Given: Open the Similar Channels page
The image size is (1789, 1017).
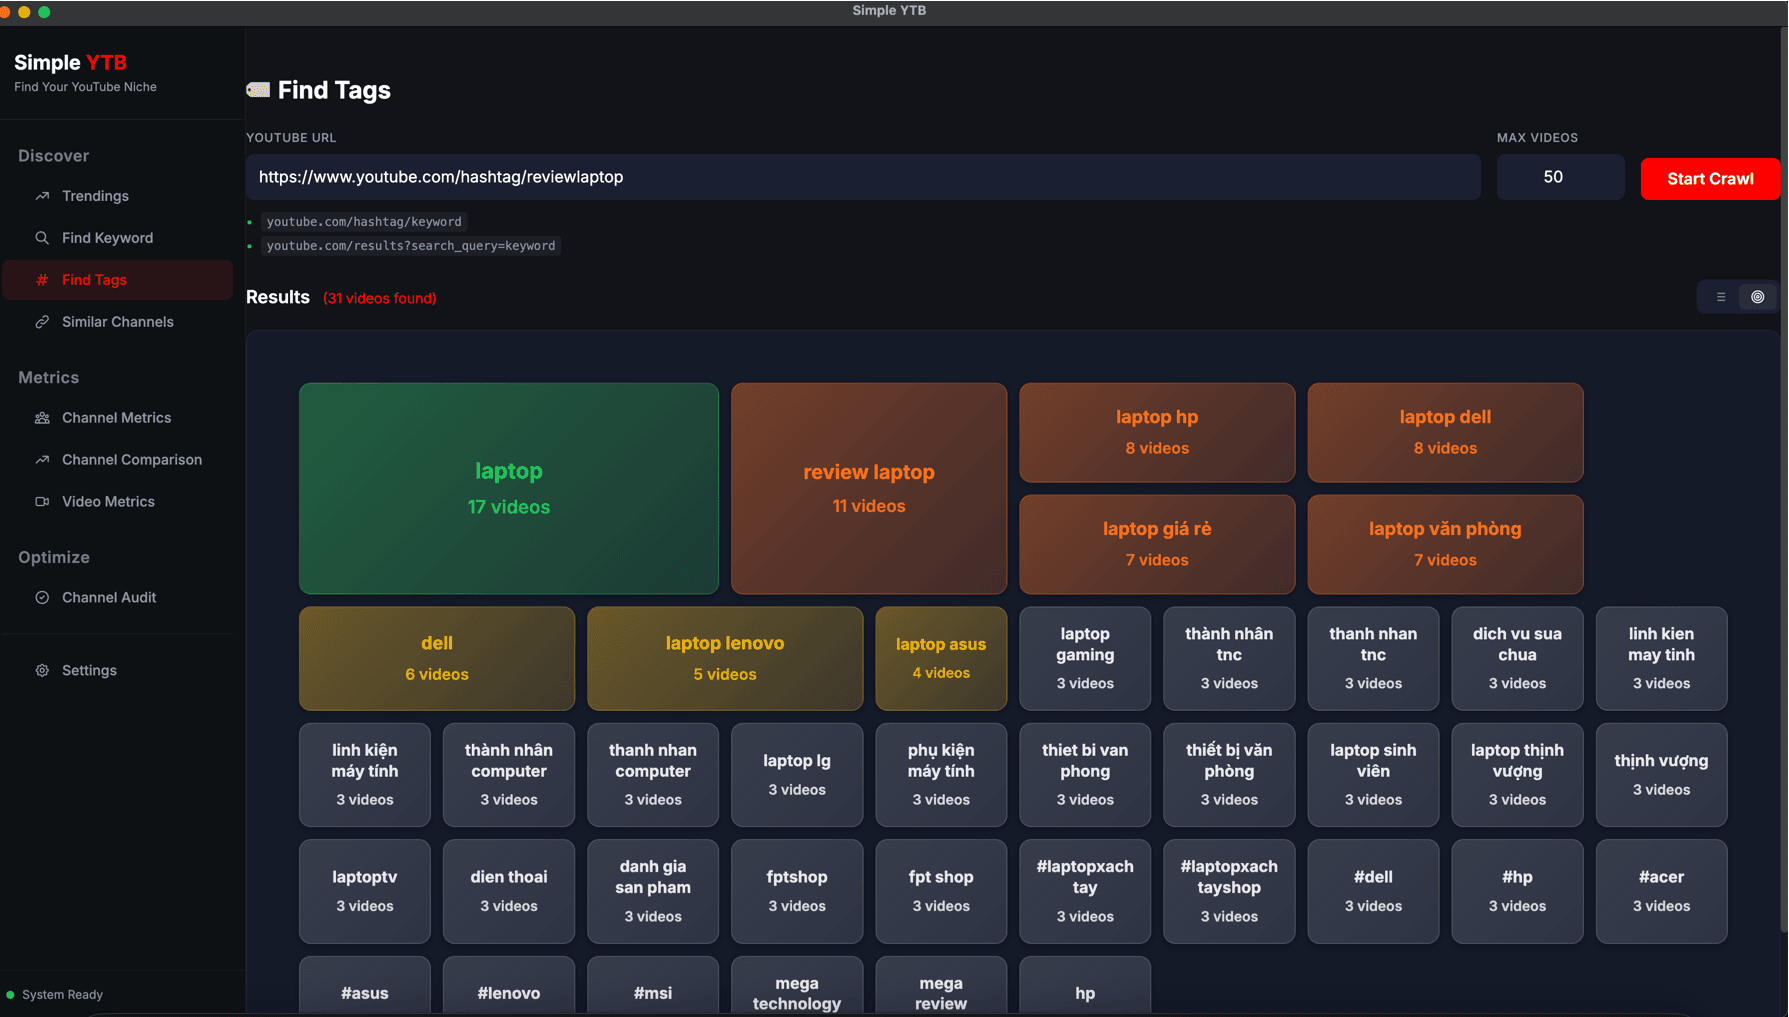Looking at the screenshot, I should (x=117, y=322).
